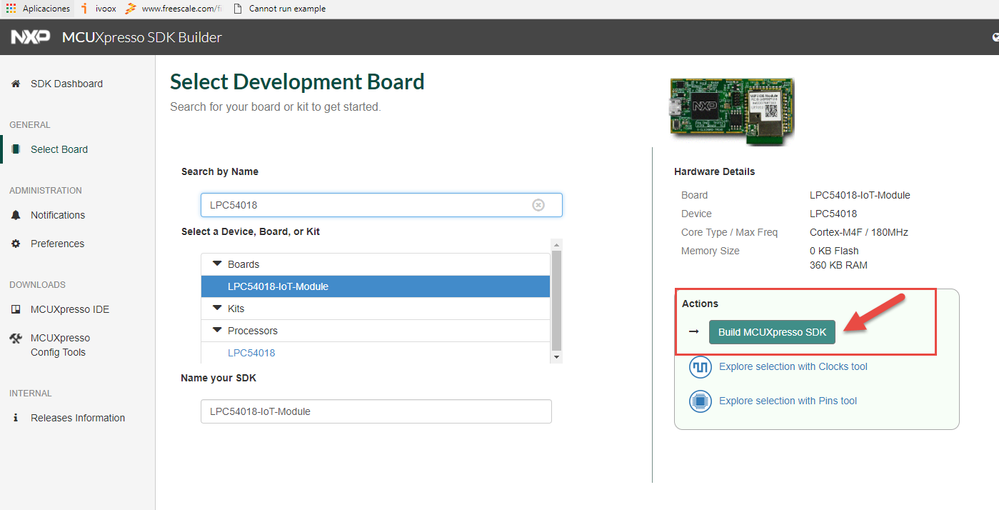Screen dimensions: 999x510
Task: Open Notifications in sidebar
Action: (57, 215)
